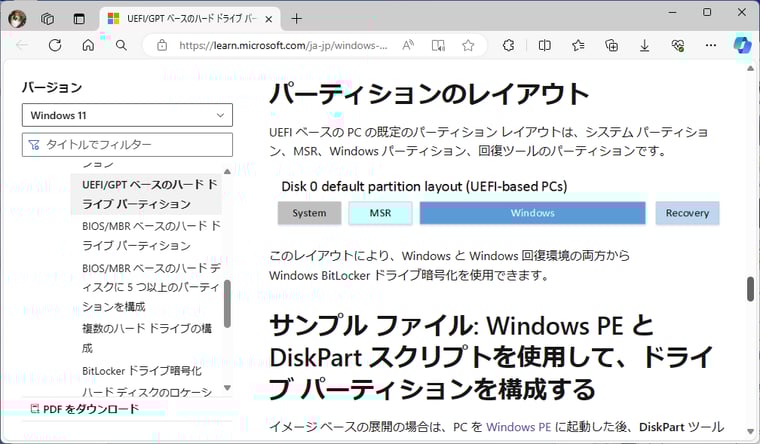
Task: Open the Edge profile avatar
Action: click(17, 19)
